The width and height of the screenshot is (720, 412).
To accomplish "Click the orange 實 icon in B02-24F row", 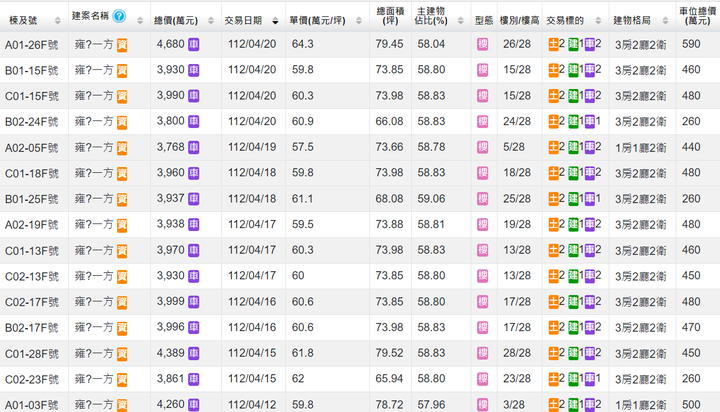I will click(122, 122).
